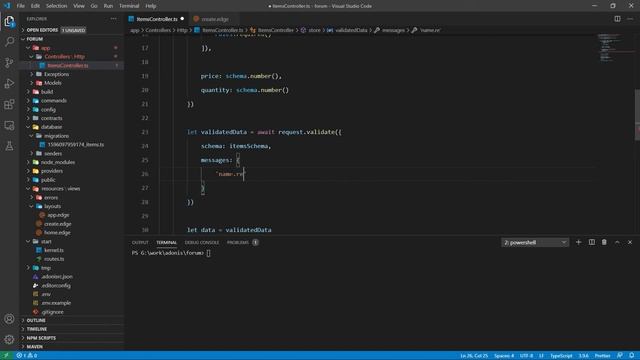Expand the NPM Scripts section
Viewport: 640px width, 360px height.
pos(41,338)
